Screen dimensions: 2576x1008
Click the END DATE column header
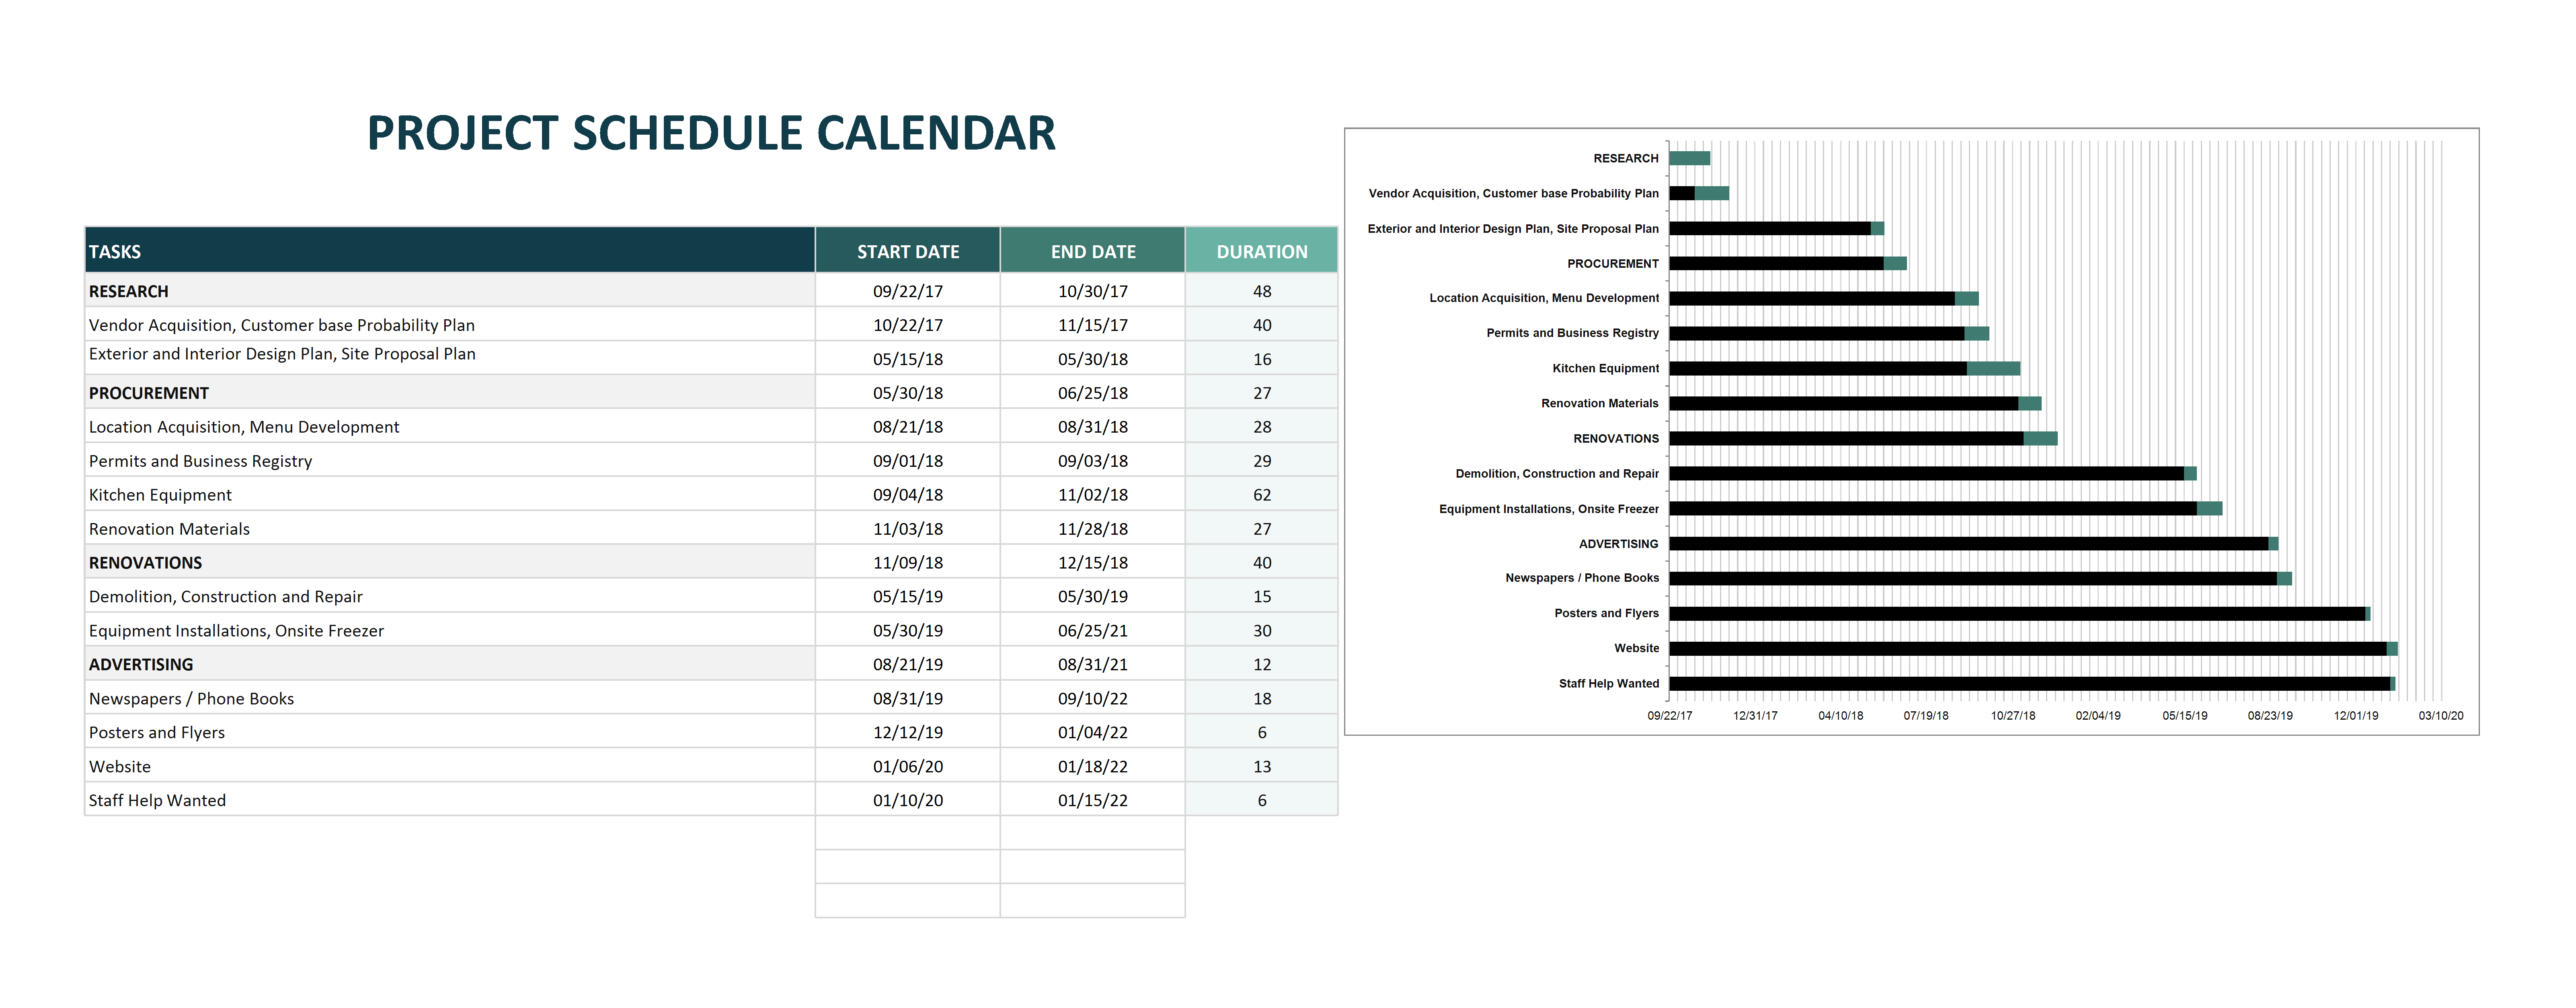[1092, 250]
